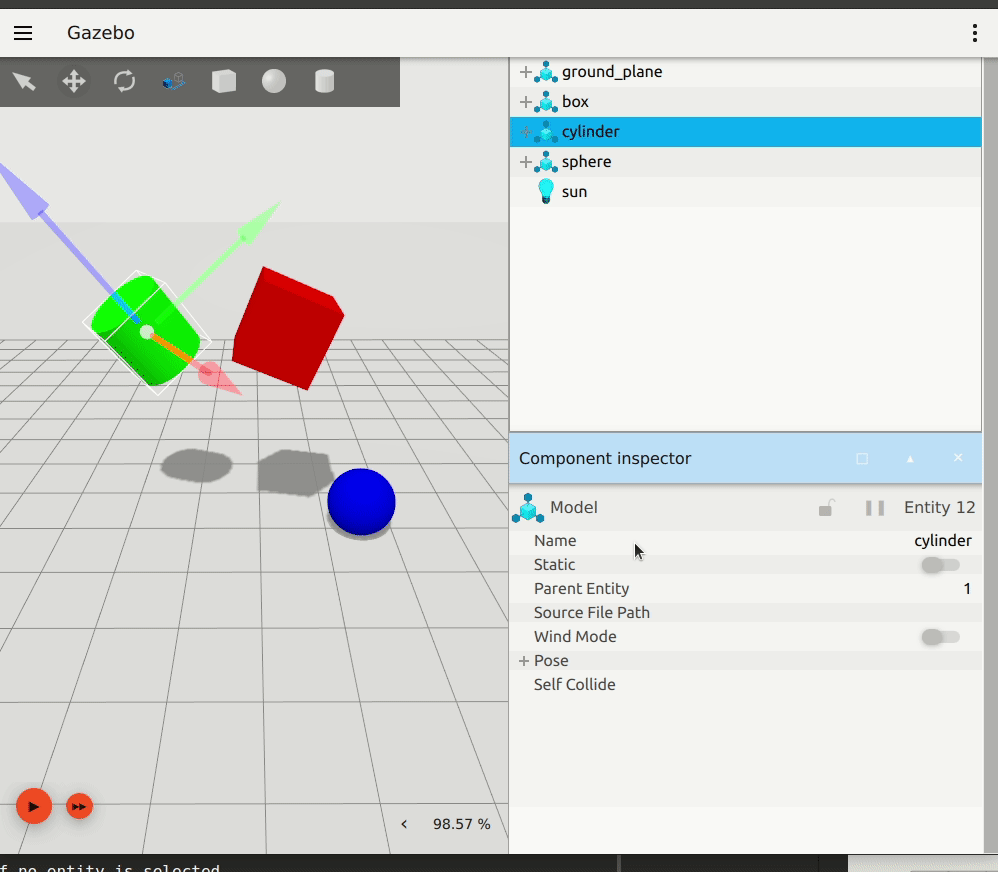Click the sun light bulb icon
Image resolution: width=998 pixels, height=872 pixels.
(x=546, y=192)
